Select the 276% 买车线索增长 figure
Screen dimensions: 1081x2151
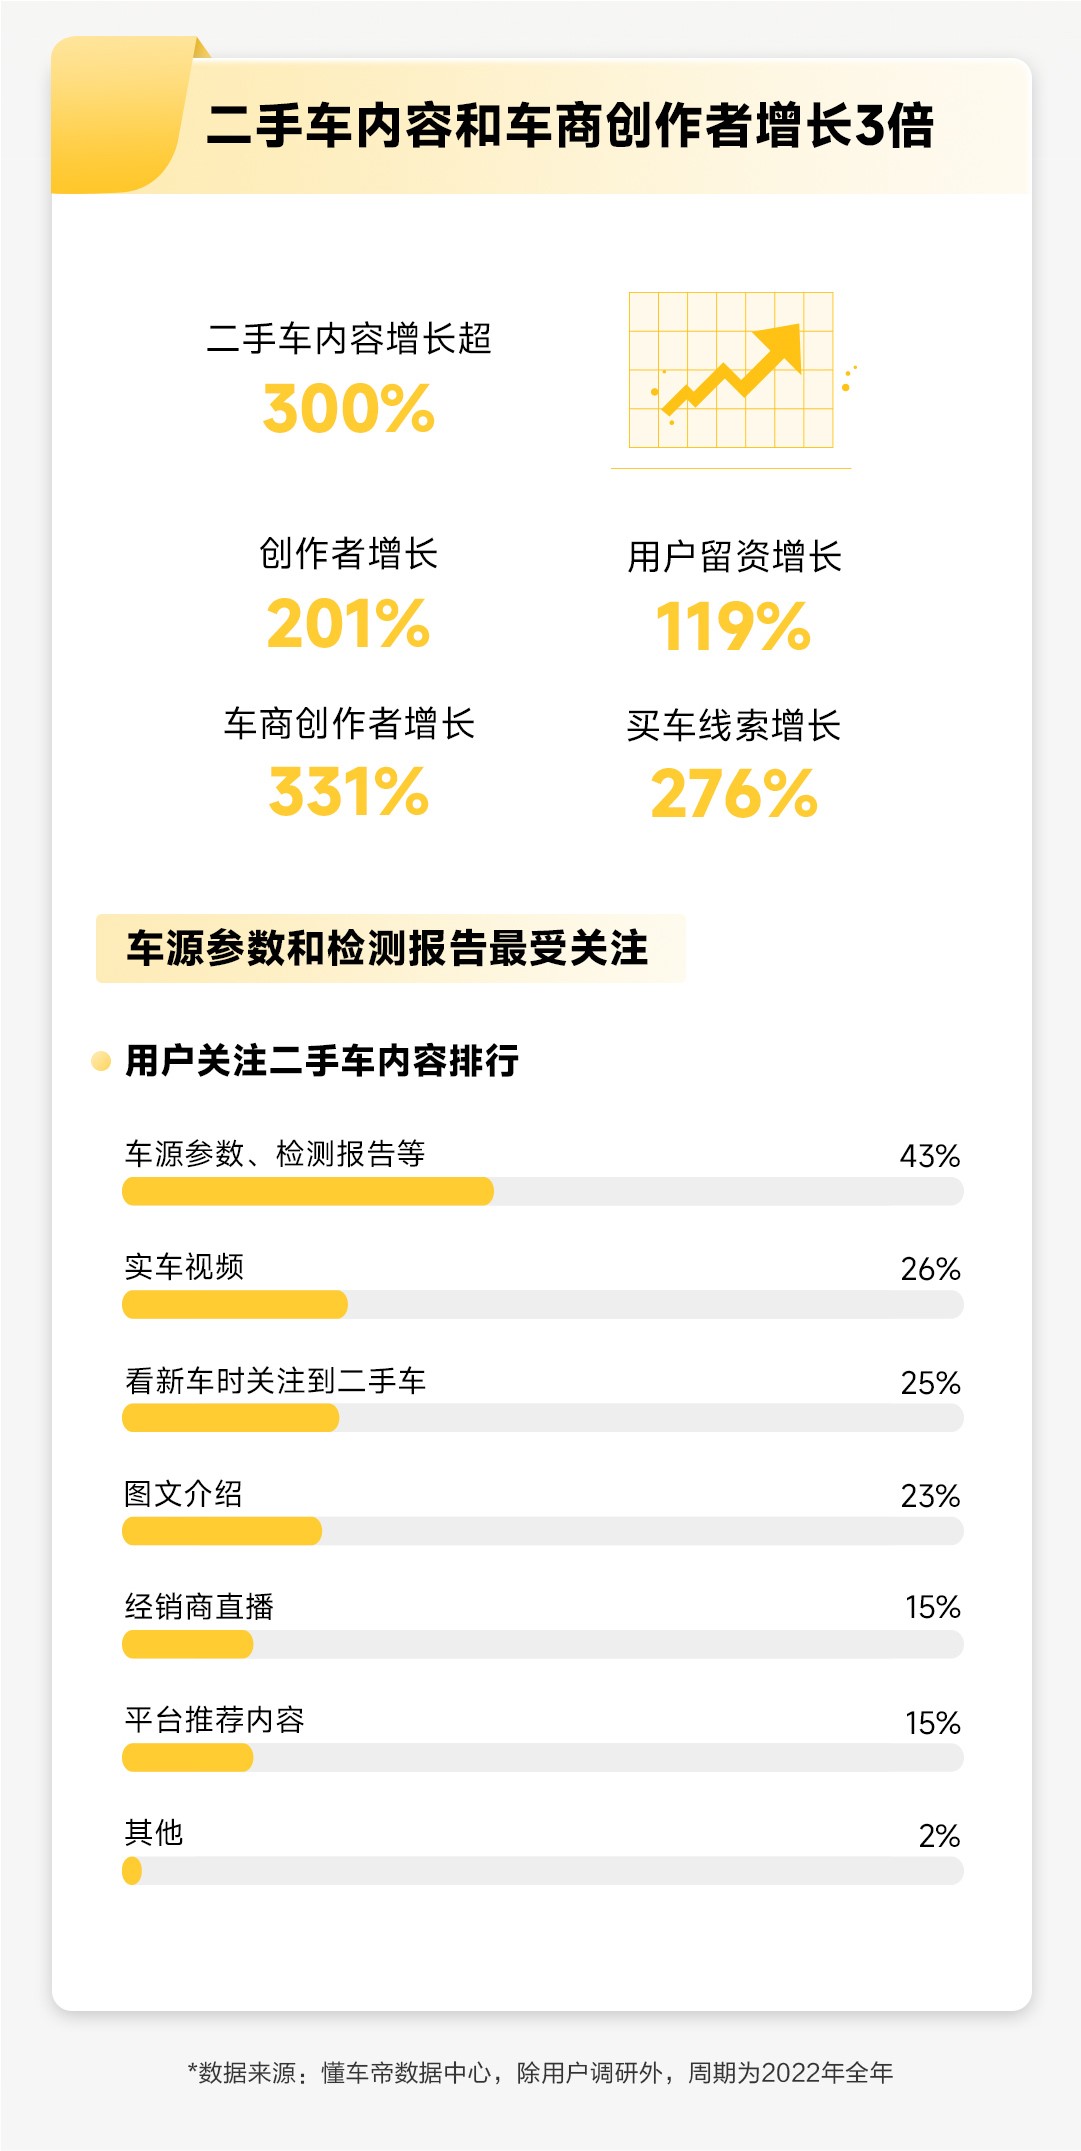733,795
